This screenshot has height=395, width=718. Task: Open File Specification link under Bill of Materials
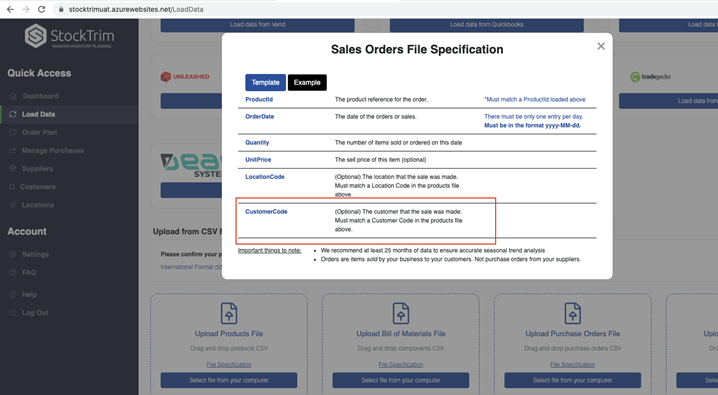(x=401, y=365)
